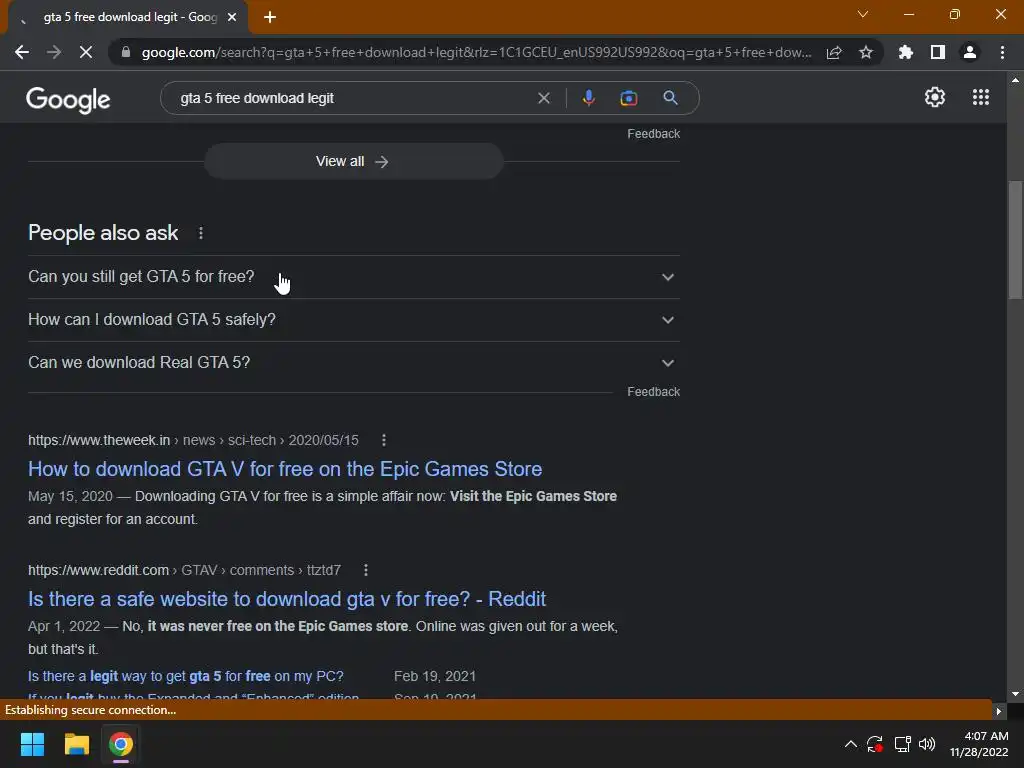This screenshot has height=768, width=1024.
Task: Click the browser forward arrow
Action: (x=54, y=52)
